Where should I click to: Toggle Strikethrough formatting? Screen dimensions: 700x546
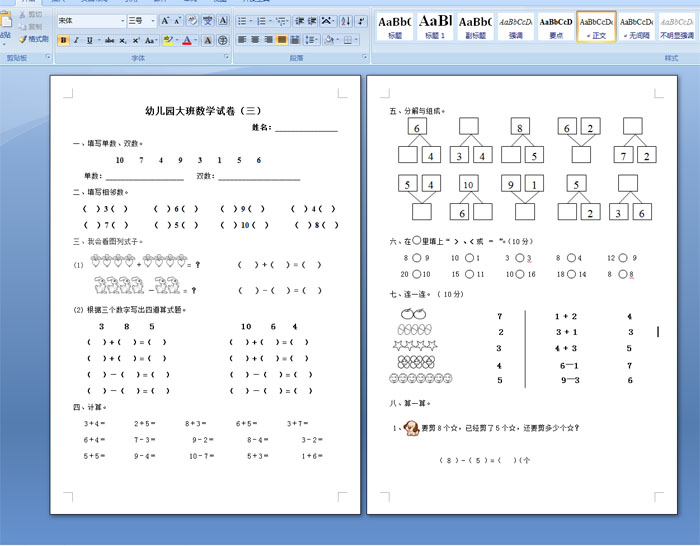109,41
